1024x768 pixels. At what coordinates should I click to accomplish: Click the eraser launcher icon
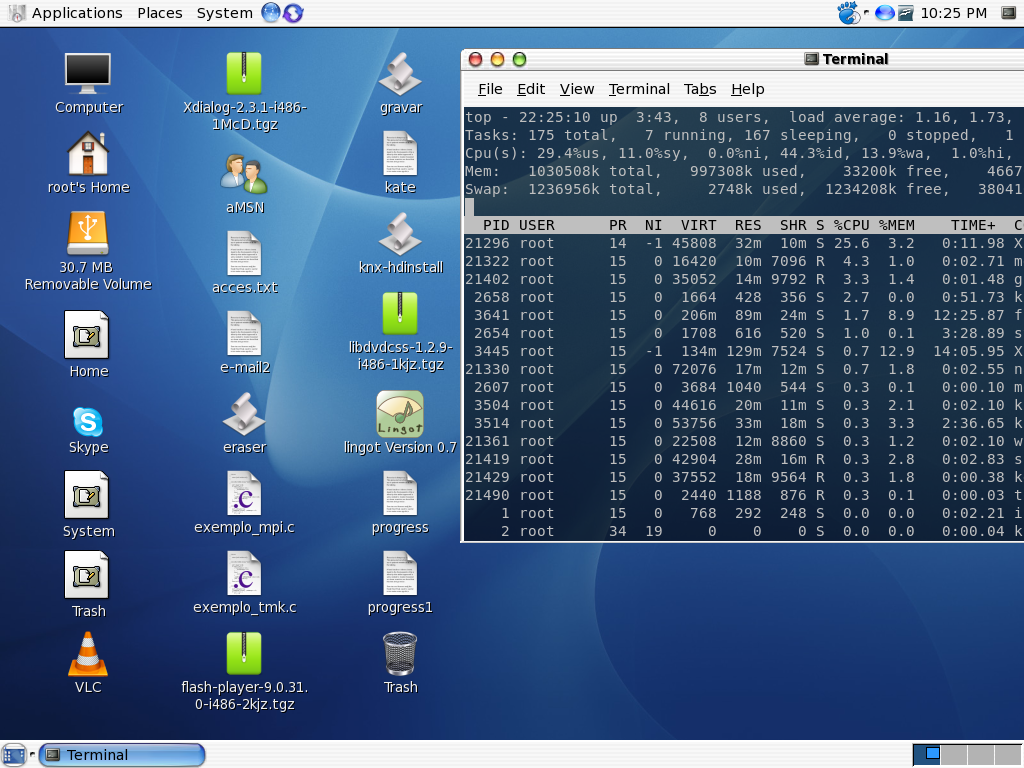(x=244, y=414)
